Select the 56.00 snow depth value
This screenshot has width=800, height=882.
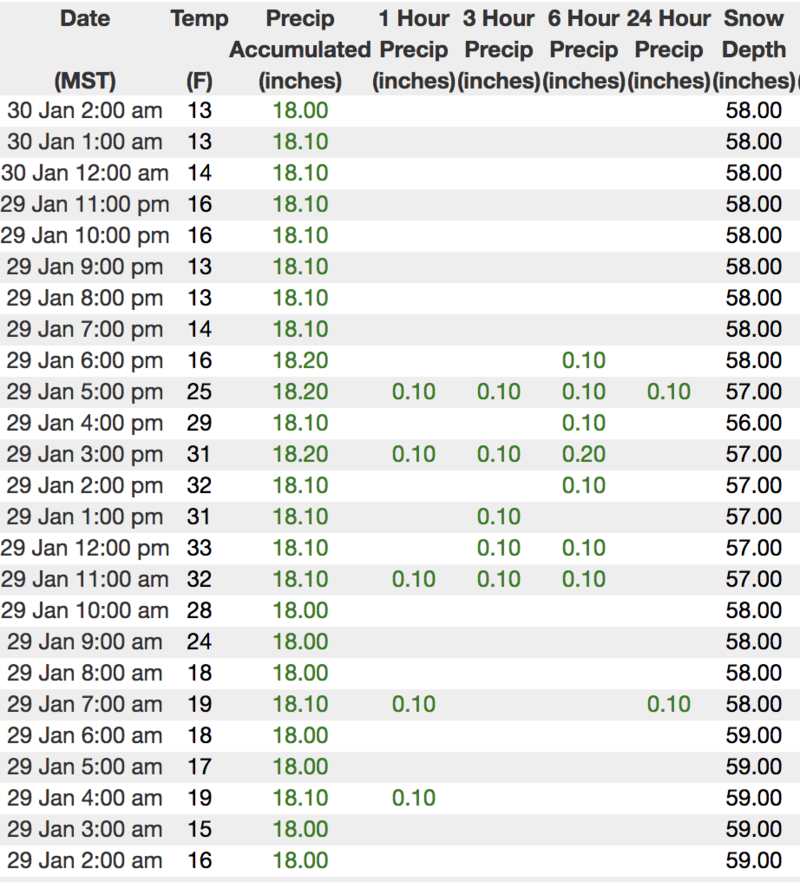pos(753,423)
